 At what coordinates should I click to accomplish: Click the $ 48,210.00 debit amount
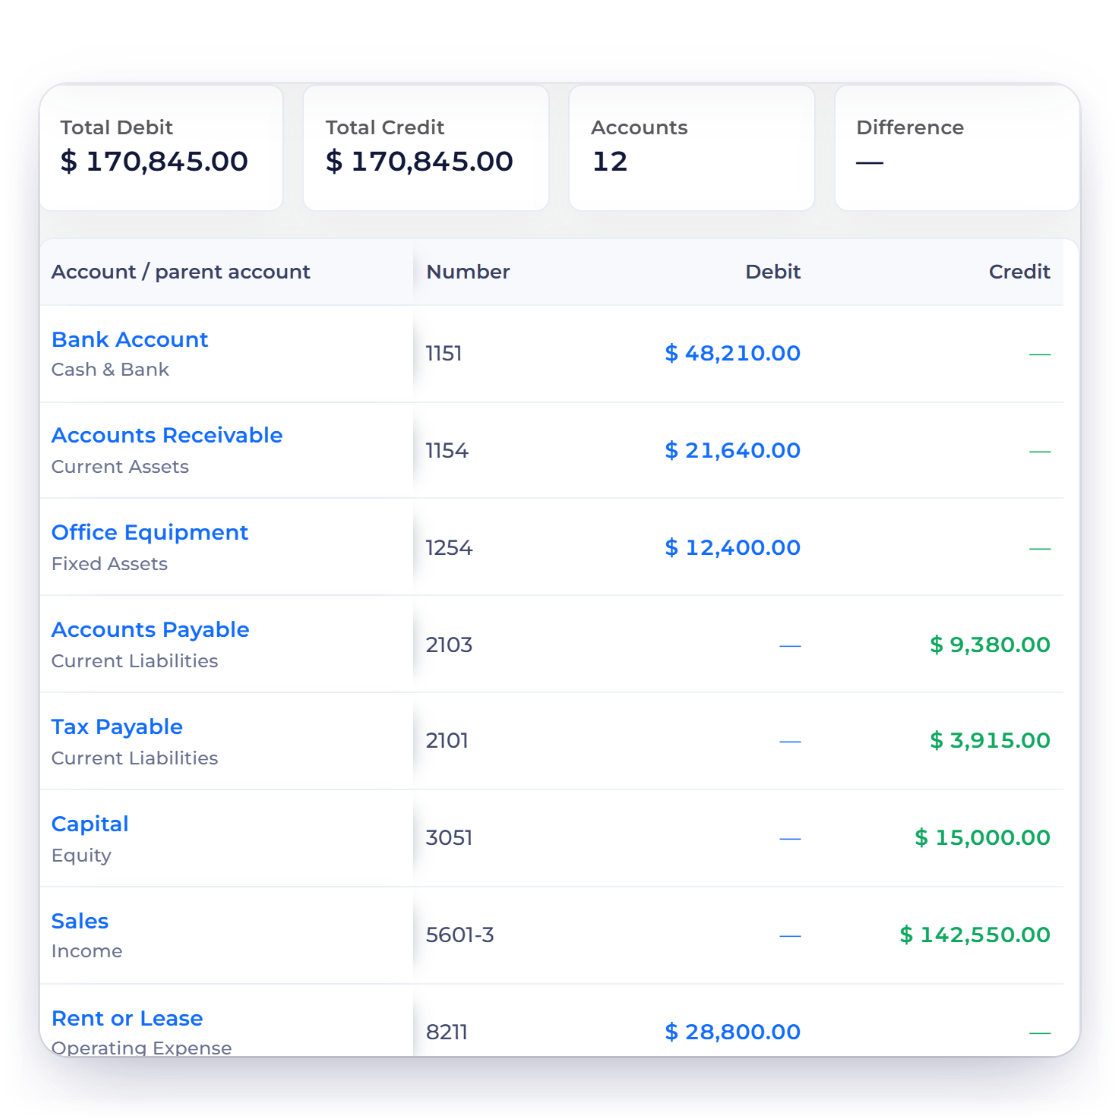732,353
